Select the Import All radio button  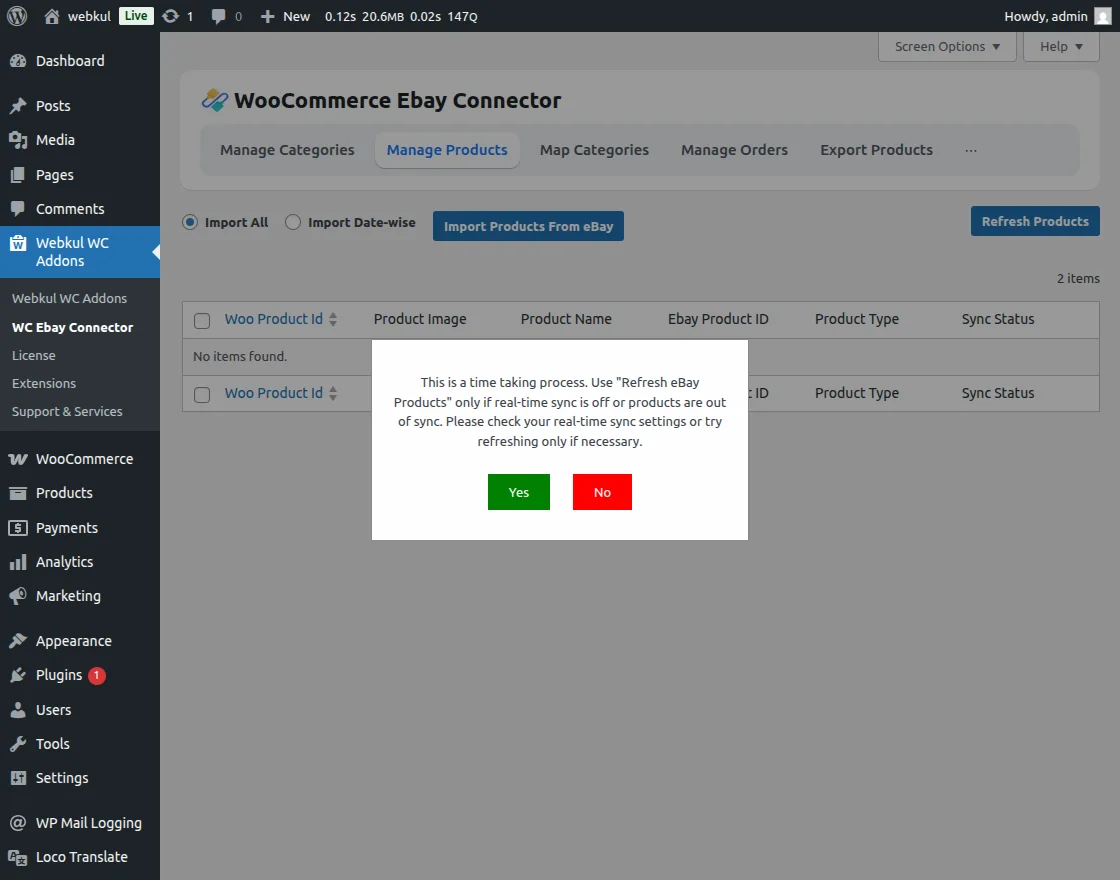(189, 222)
